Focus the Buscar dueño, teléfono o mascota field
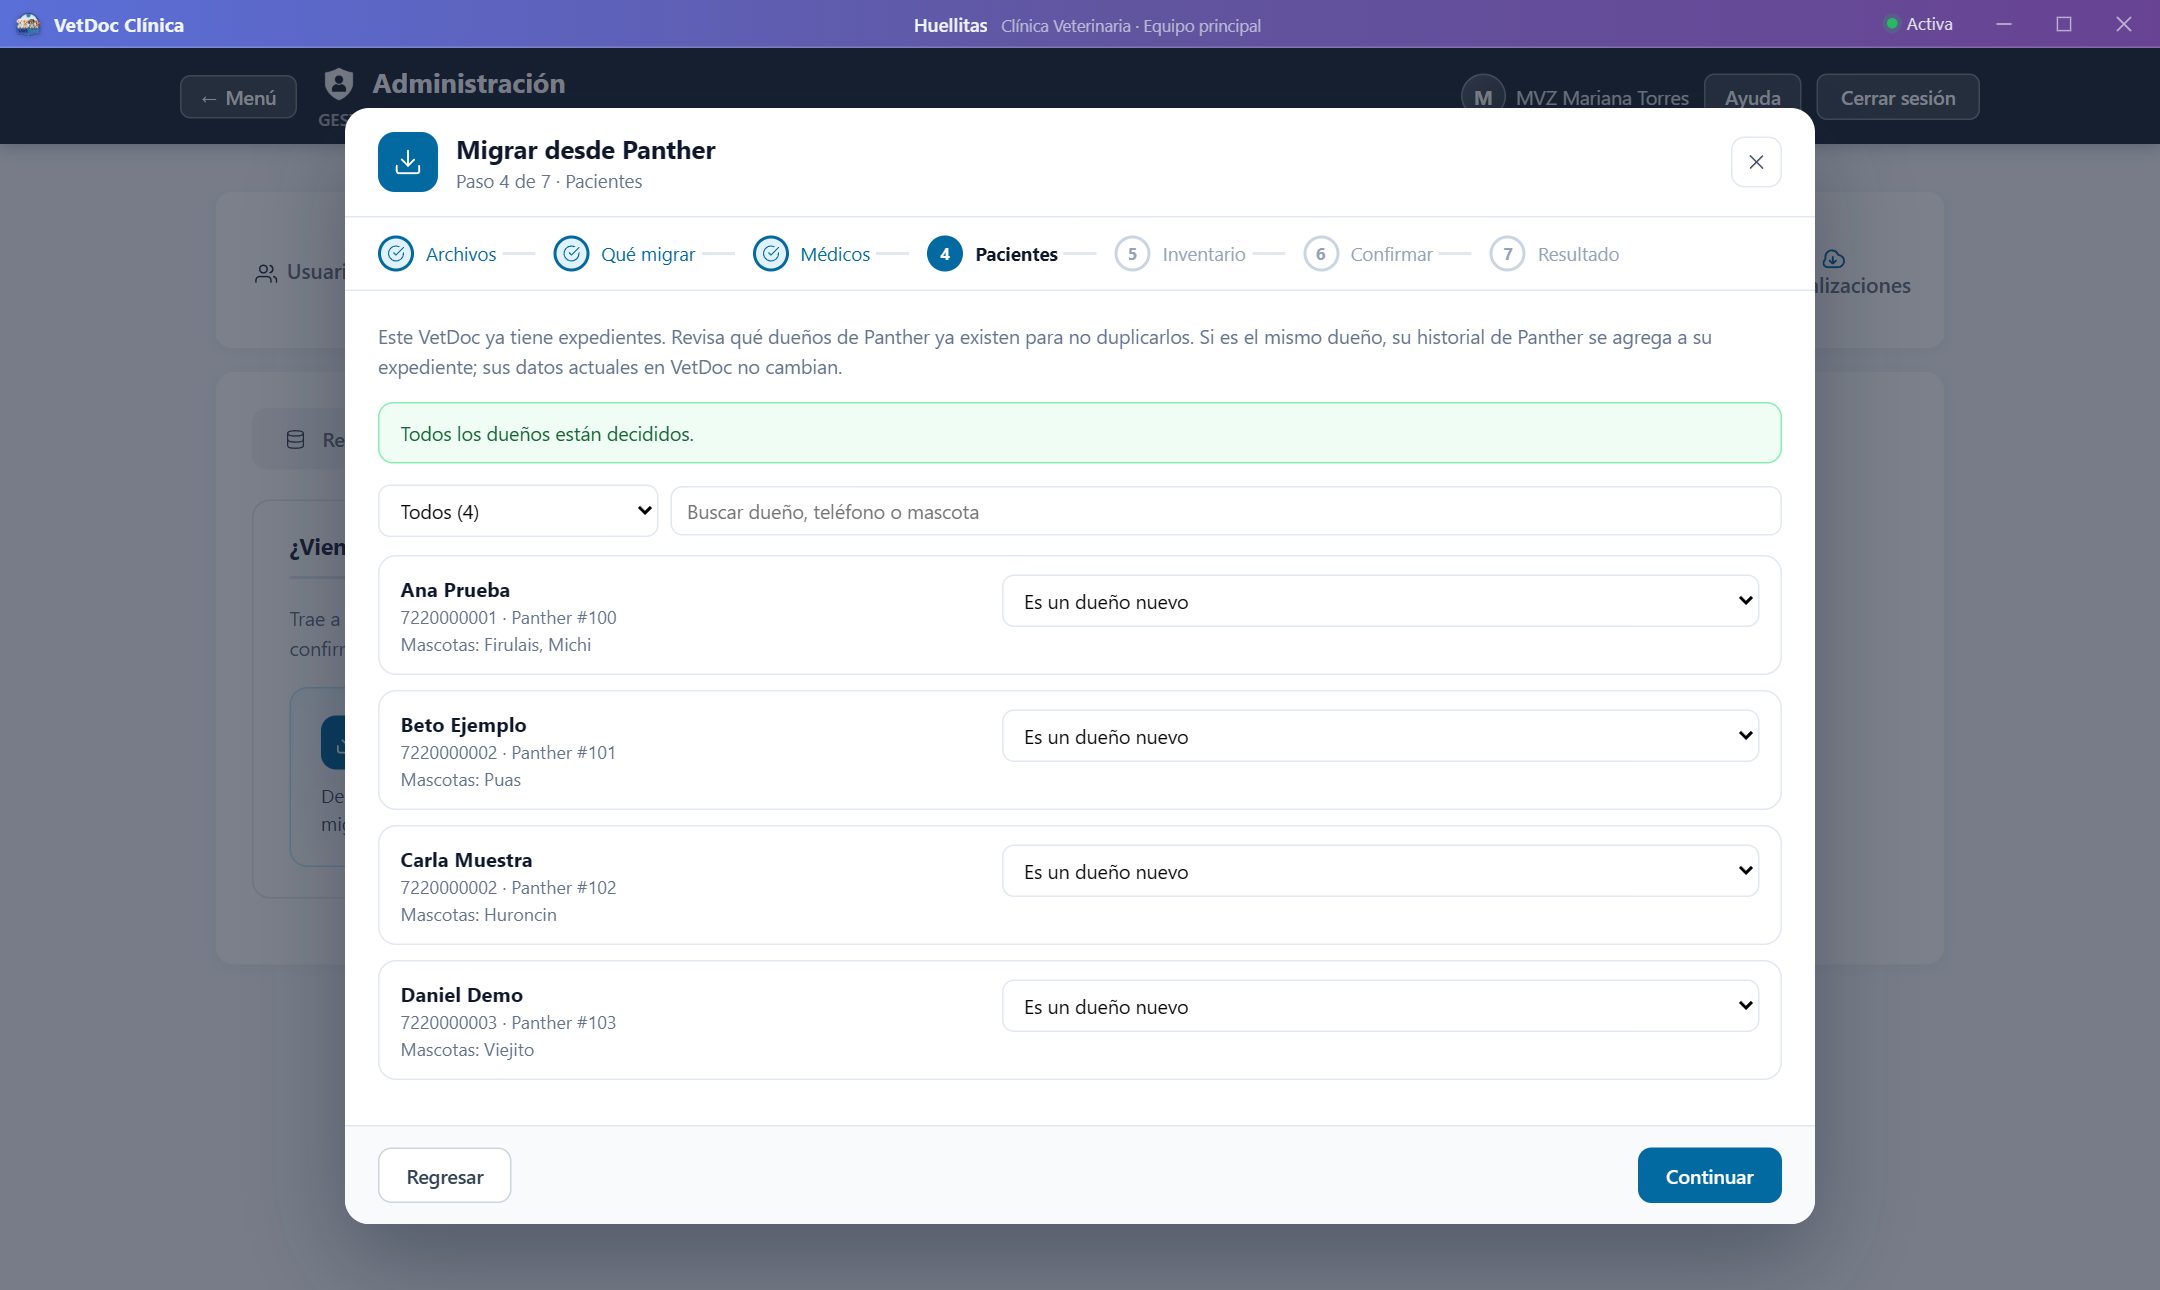2160x1290 pixels. click(1225, 511)
